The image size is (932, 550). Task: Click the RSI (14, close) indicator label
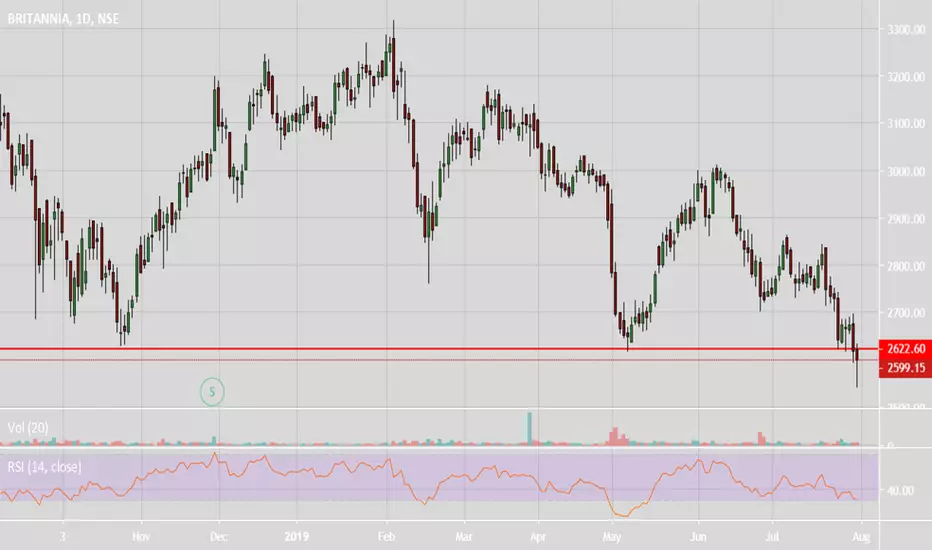[45, 467]
